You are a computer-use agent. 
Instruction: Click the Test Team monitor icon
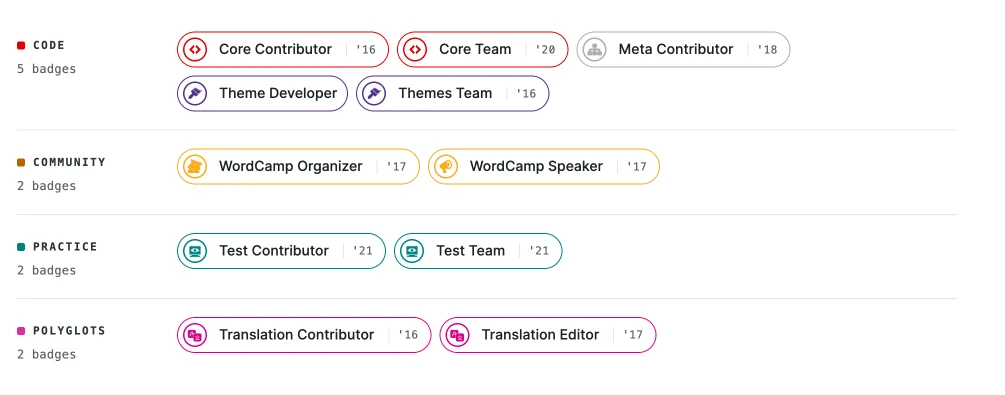pos(412,251)
